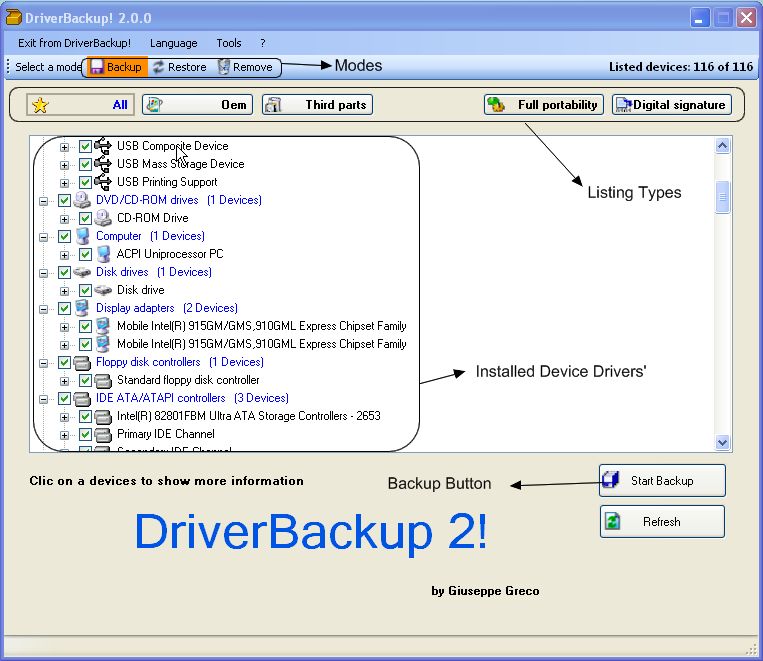Click the IDE ATA/ATAPI controllers category icon
763x661 pixels.
tap(82, 398)
